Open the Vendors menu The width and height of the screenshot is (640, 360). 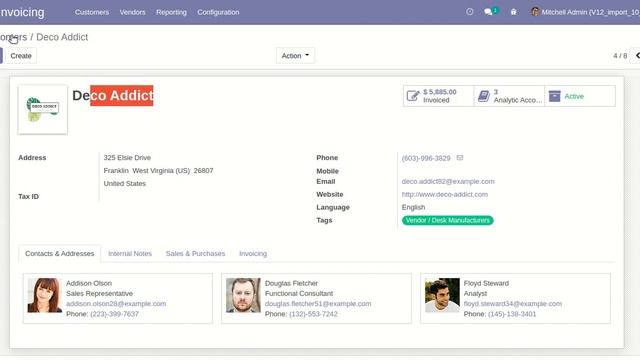[x=132, y=12]
